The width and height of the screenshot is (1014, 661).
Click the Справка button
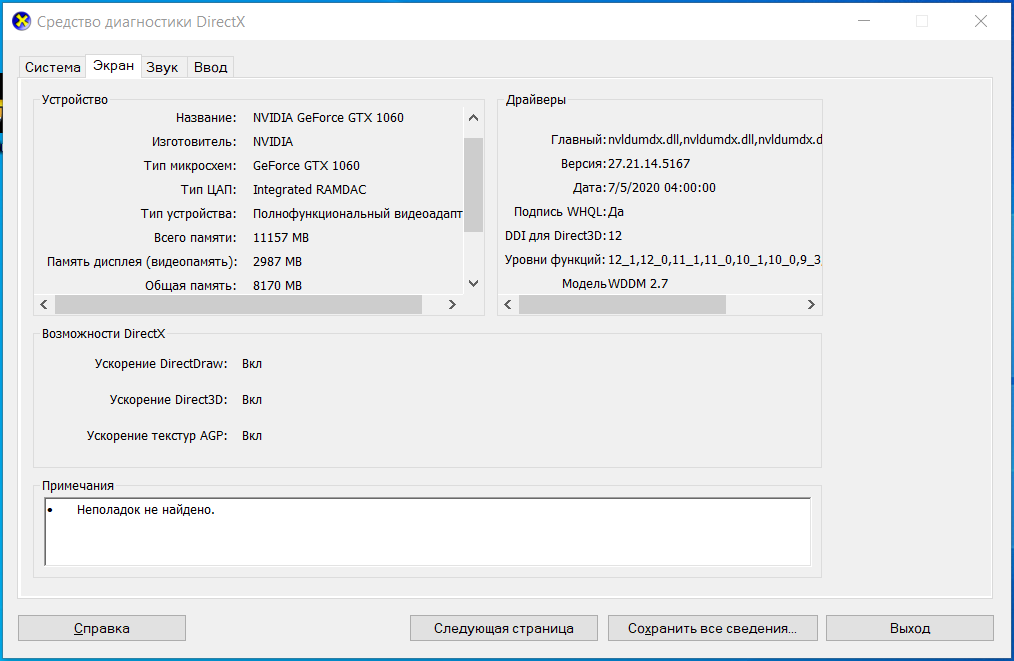[x=102, y=628]
